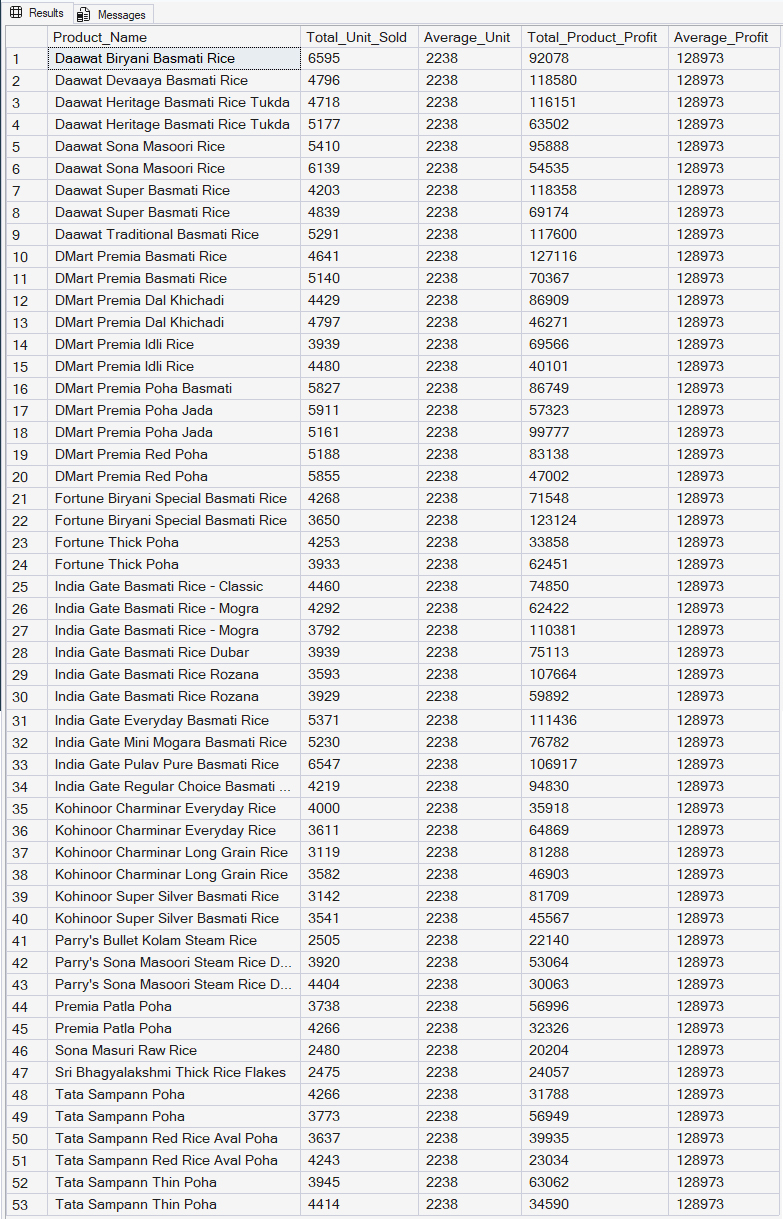This screenshot has height=1219, width=783.
Task: Select the India Gate Basmati Rice - Classic cell
Action: pyautogui.click(x=173, y=586)
